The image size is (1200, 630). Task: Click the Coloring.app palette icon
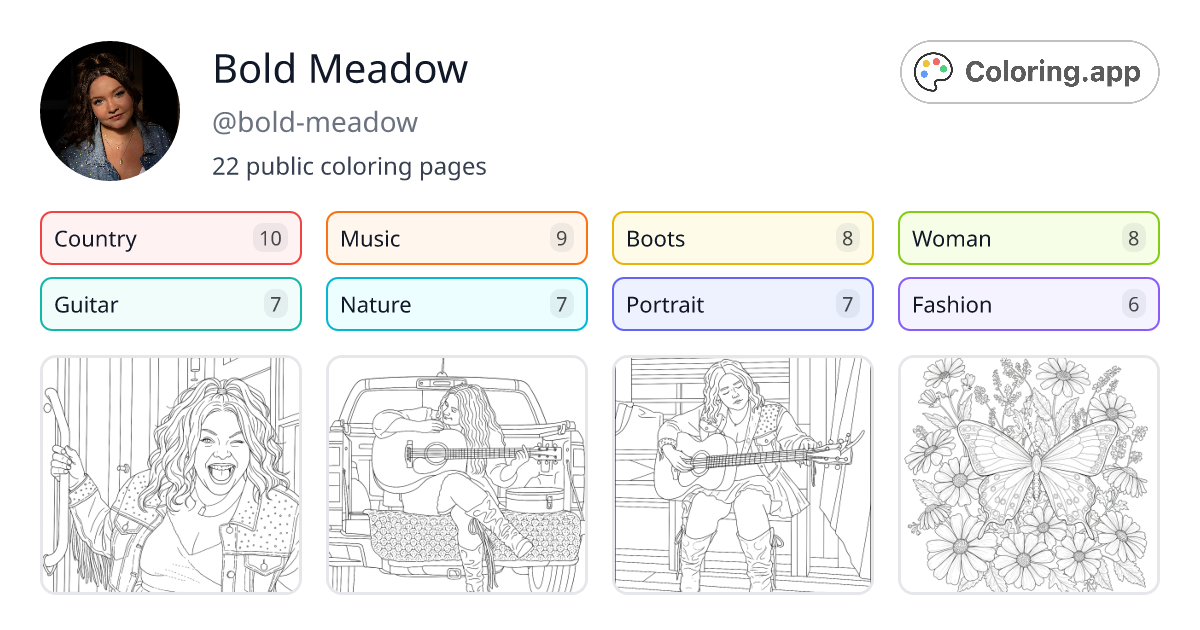coord(934,71)
